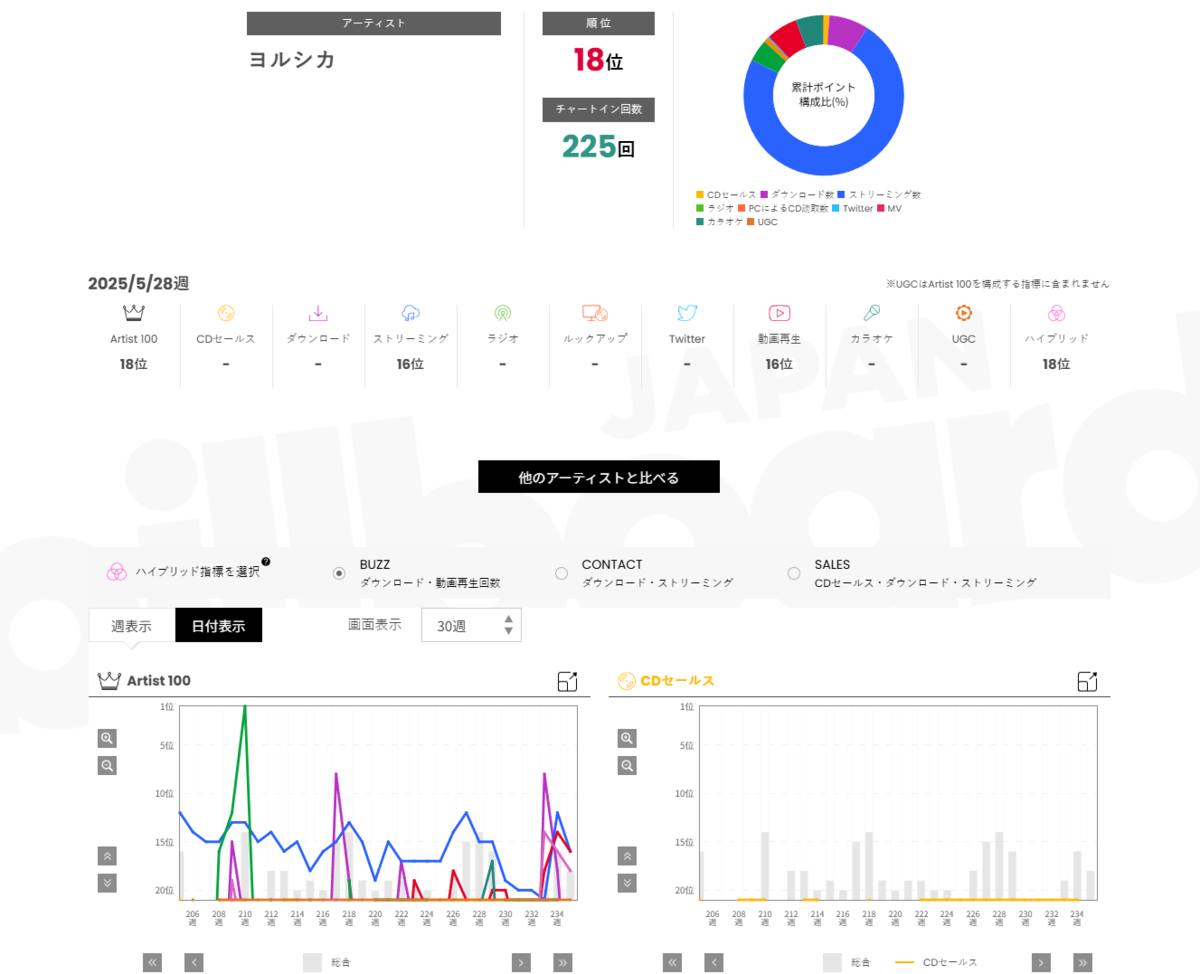
Task: Select the SALES radio button
Action: 794,573
